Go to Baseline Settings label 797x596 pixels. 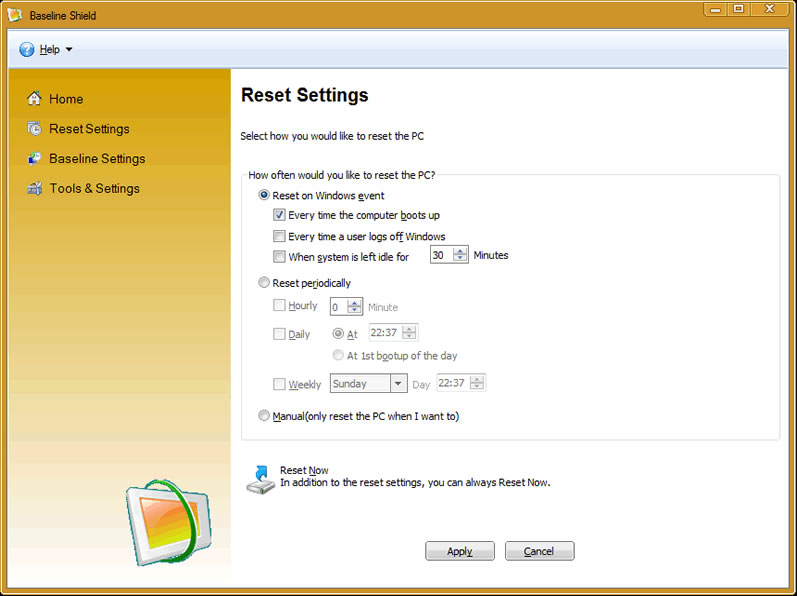97,159
